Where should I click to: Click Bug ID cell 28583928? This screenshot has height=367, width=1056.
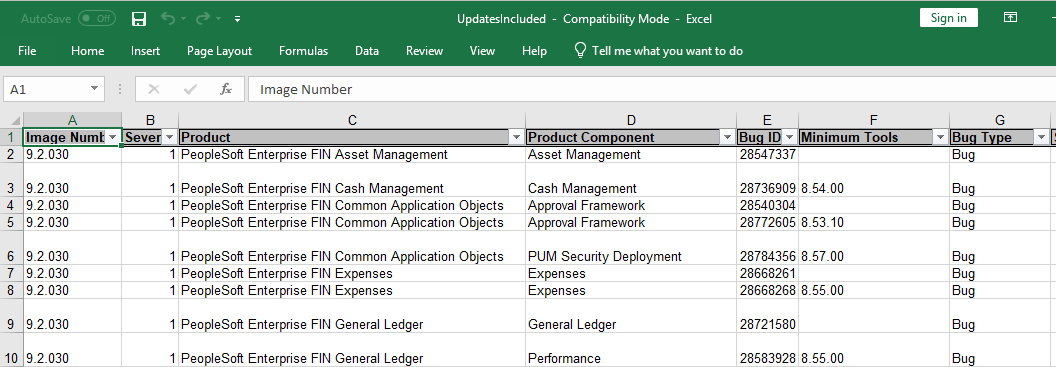tap(768, 349)
